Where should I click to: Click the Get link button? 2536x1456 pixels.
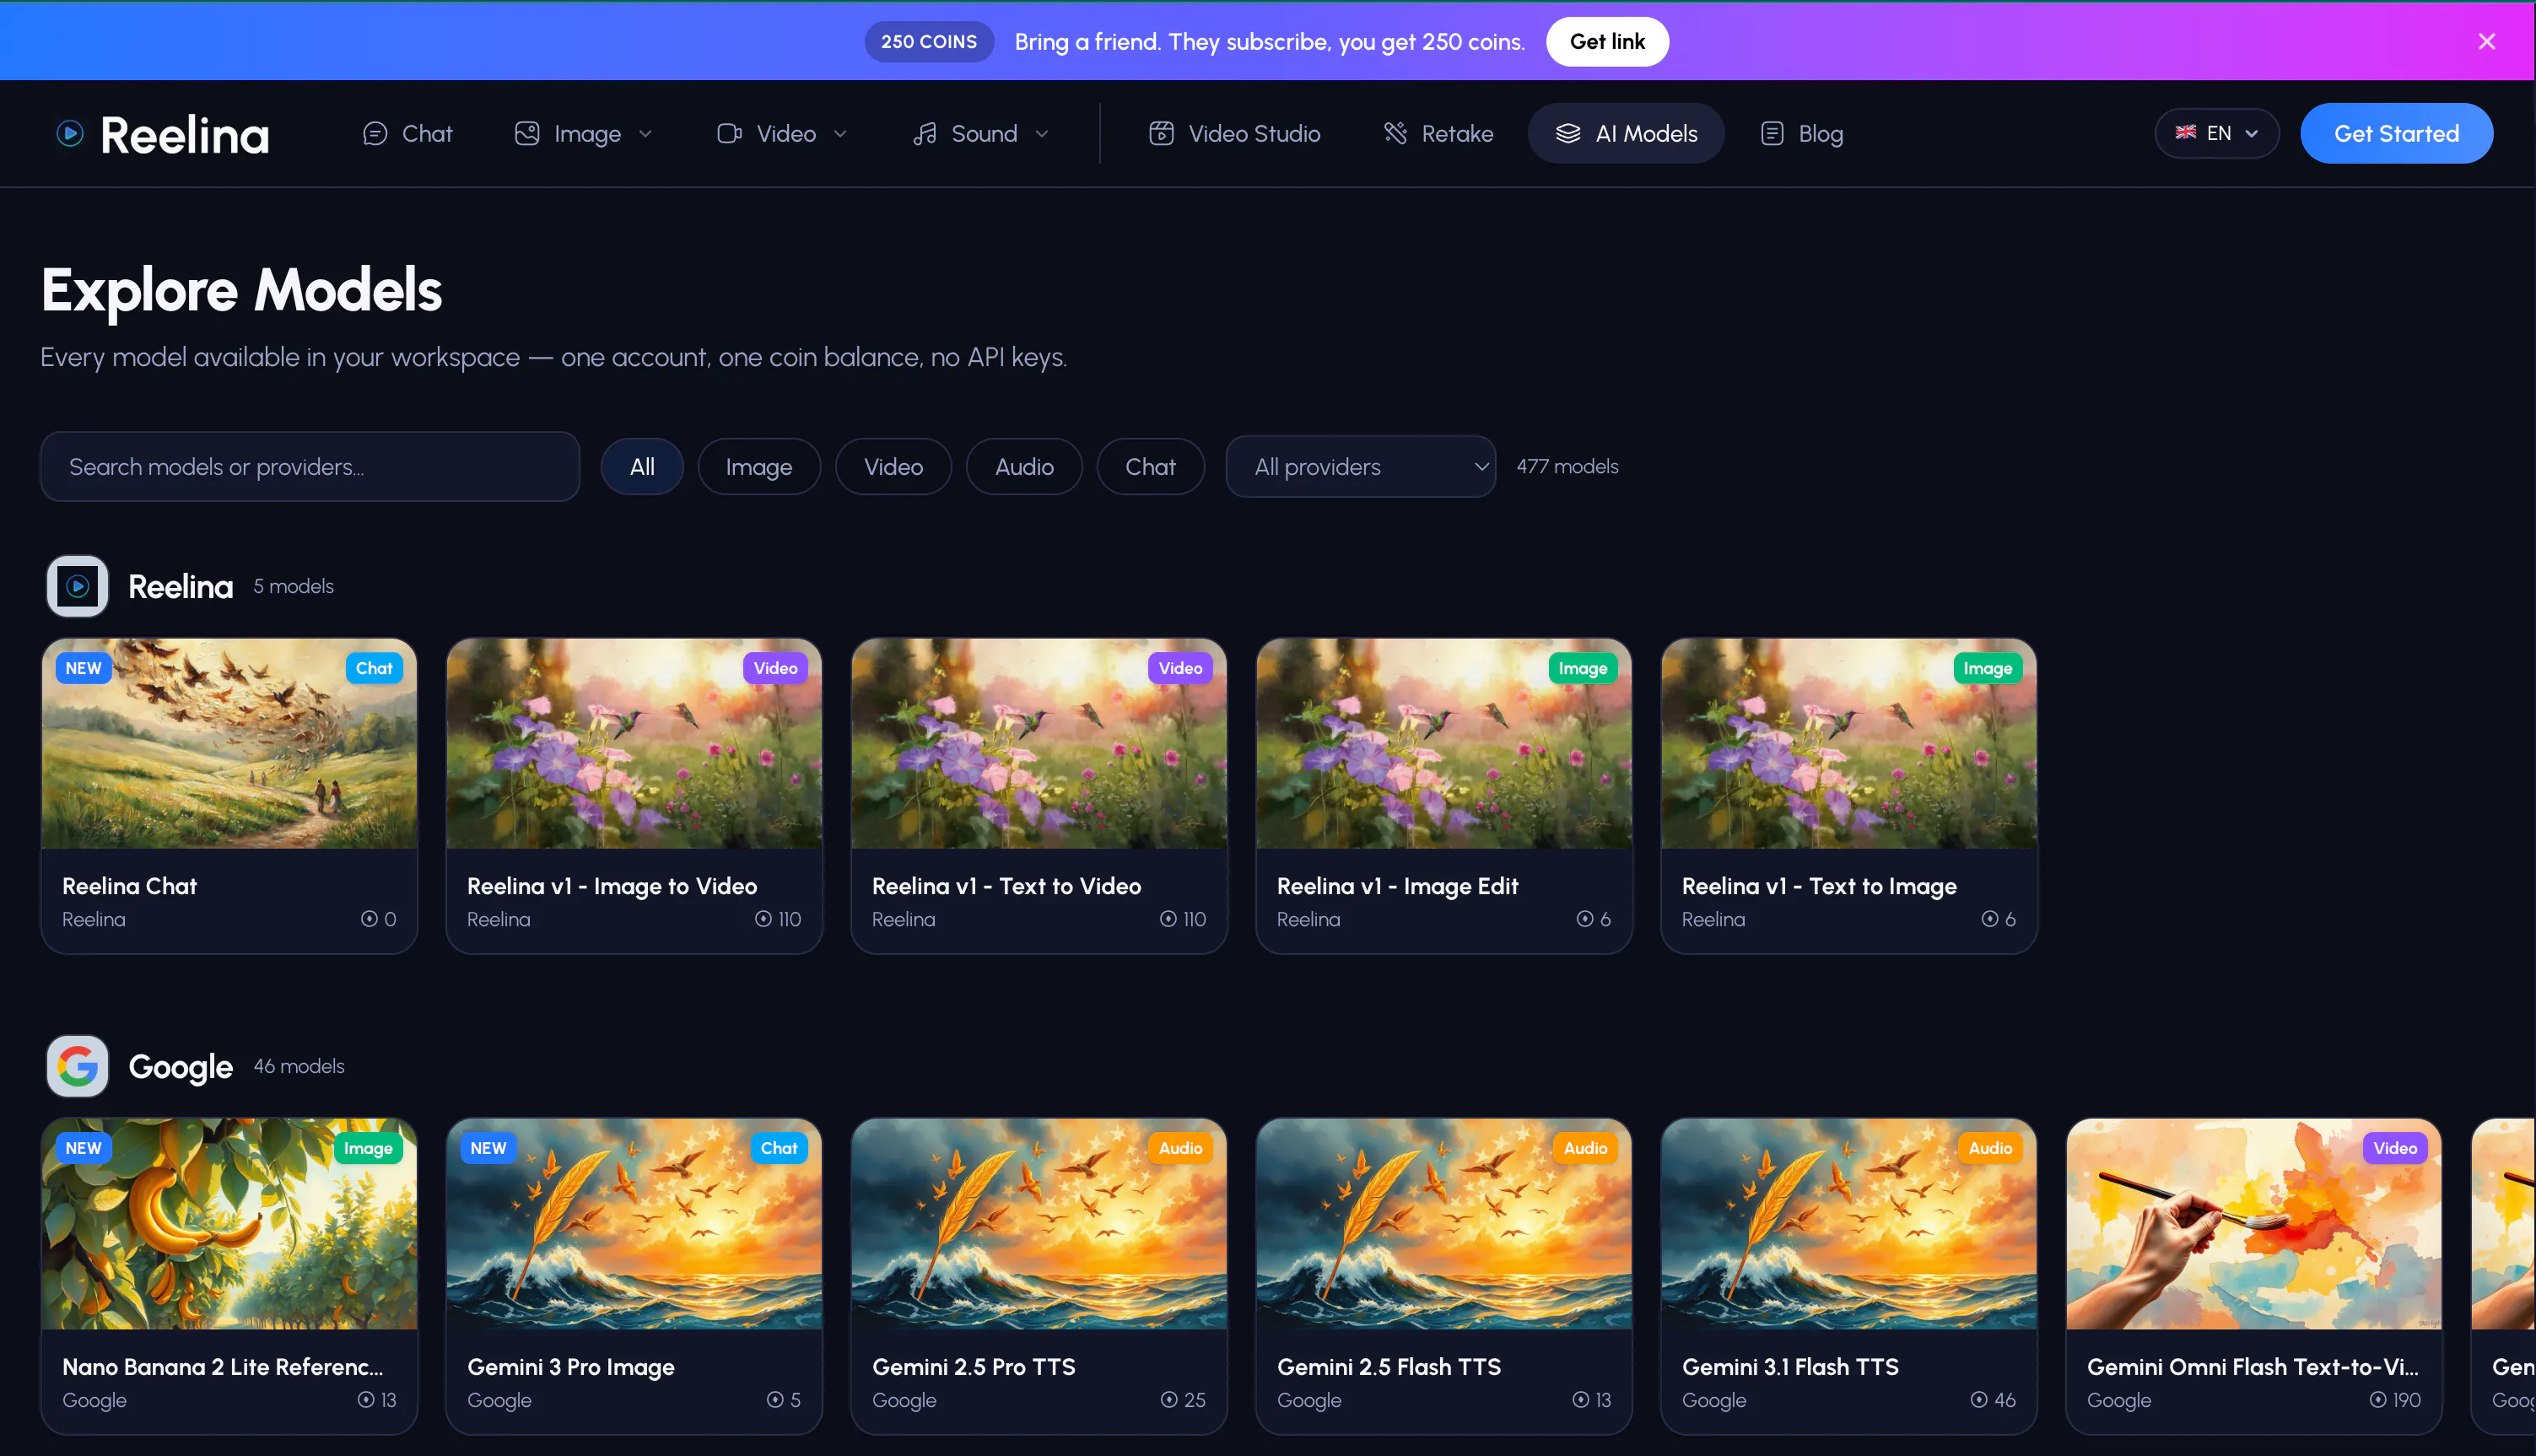pyautogui.click(x=1607, y=41)
